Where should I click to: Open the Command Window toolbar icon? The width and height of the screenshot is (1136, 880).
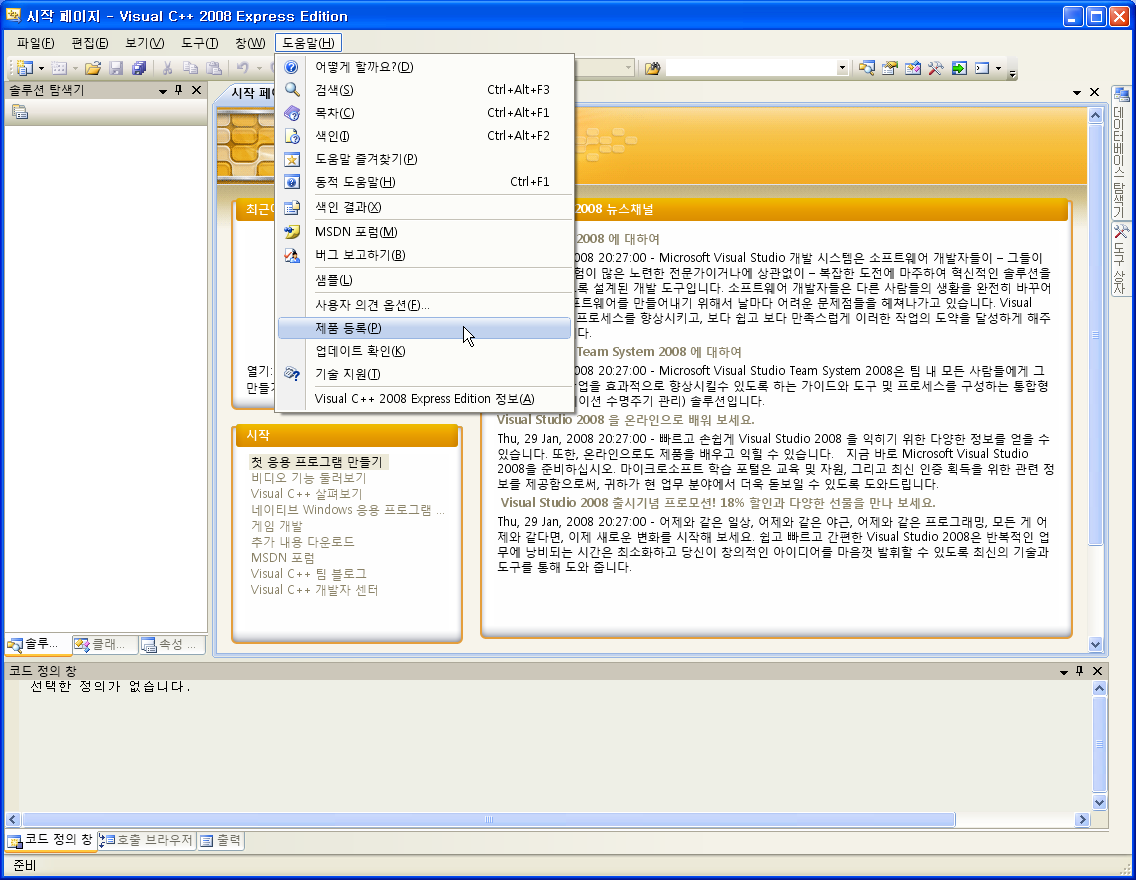click(982, 68)
